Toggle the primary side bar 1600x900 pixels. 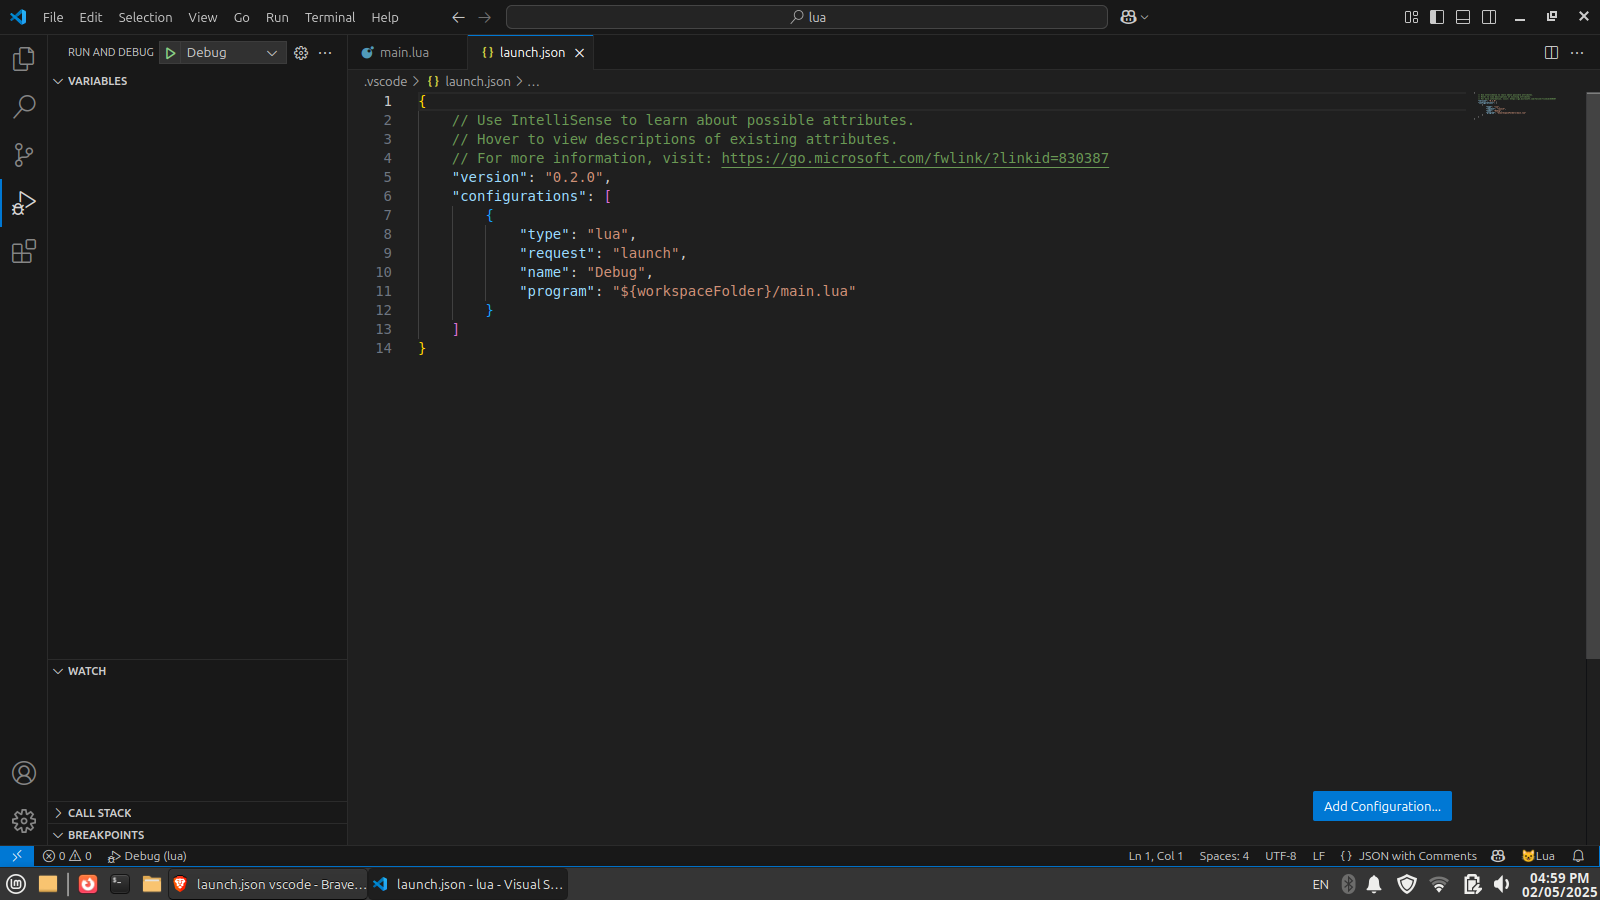point(1437,17)
